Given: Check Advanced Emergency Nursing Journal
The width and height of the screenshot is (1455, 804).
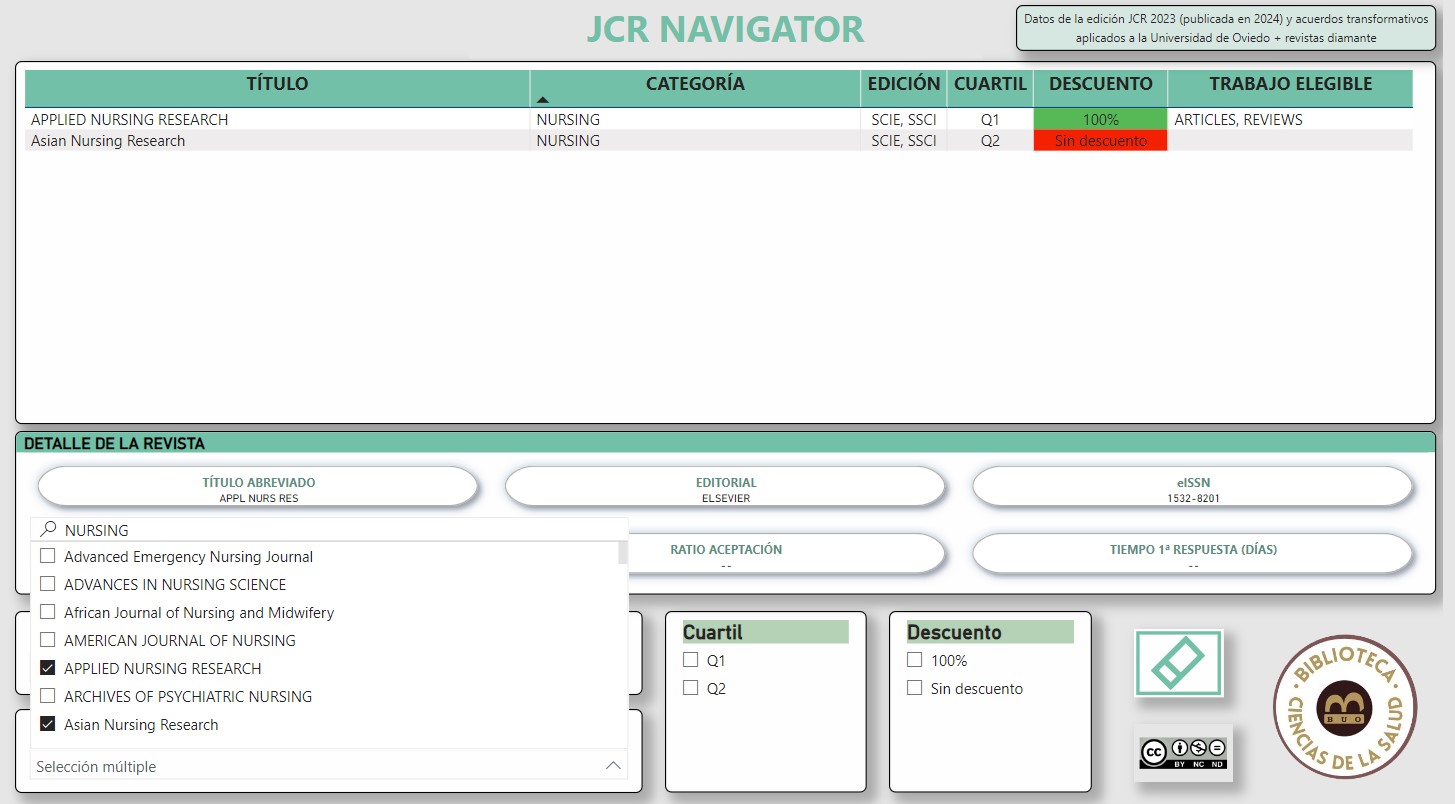Looking at the screenshot, I should pos(47,556).
